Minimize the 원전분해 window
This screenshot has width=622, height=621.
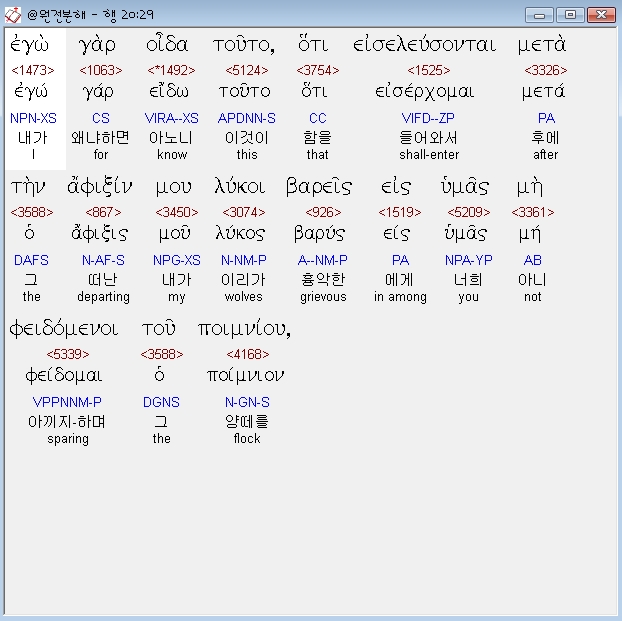(x=539, y=15)
